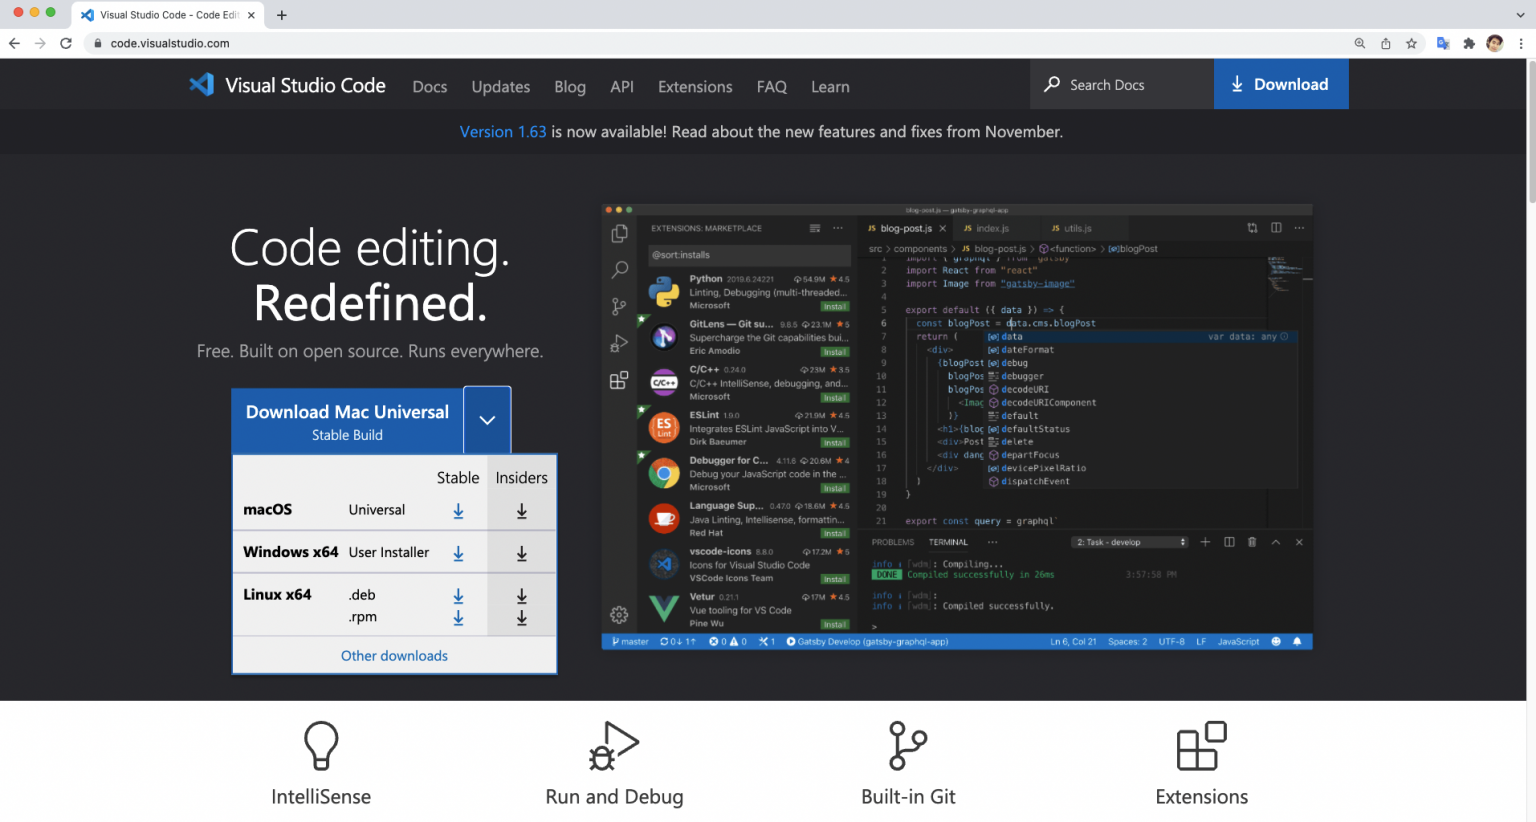This screenshot has width=1536, height=822.
Task: Download Linux .rpm Insiders package arrow
Action: click(x=521, y=618)
